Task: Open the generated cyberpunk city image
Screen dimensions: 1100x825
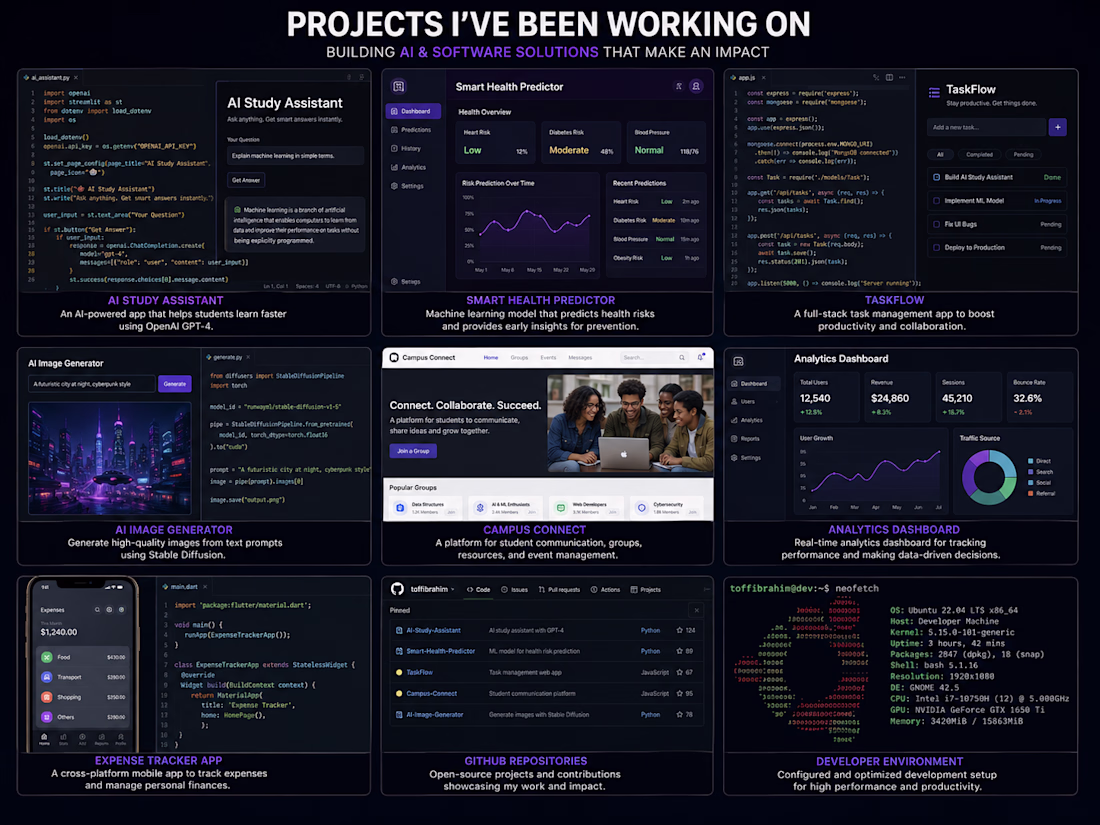Action: point(110,458)
